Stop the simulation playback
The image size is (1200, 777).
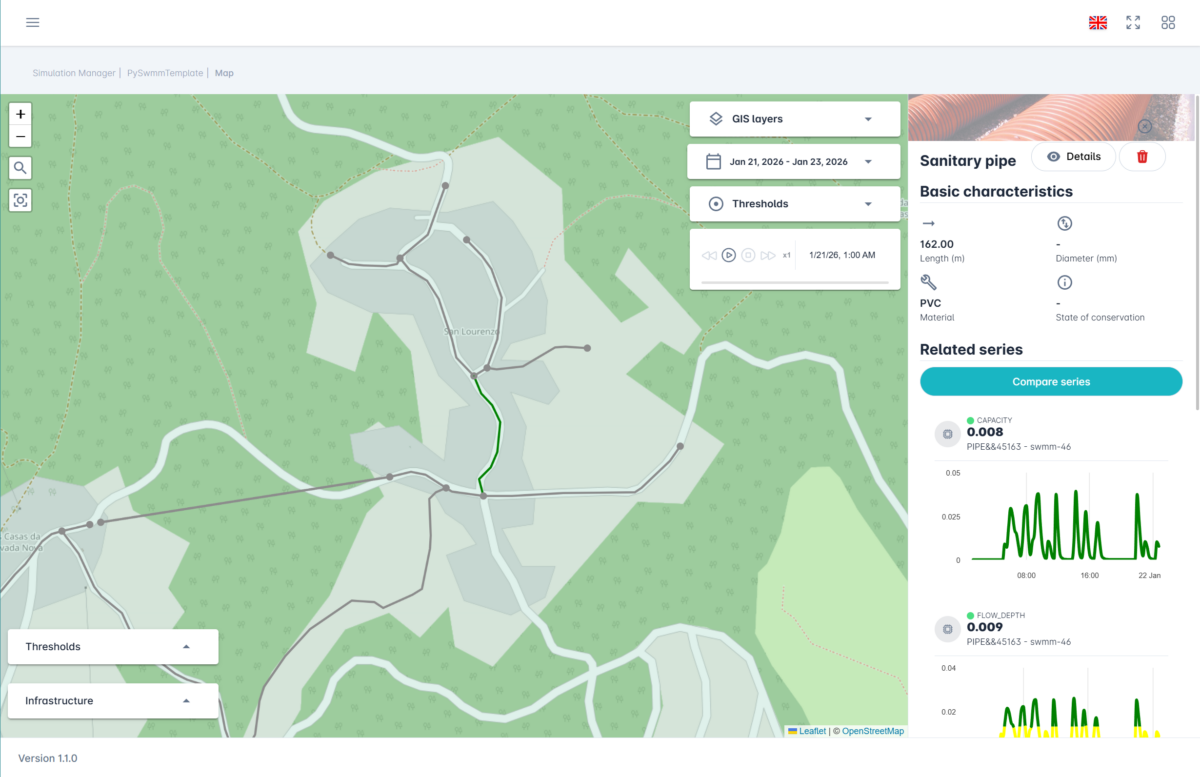pos(748,255)
